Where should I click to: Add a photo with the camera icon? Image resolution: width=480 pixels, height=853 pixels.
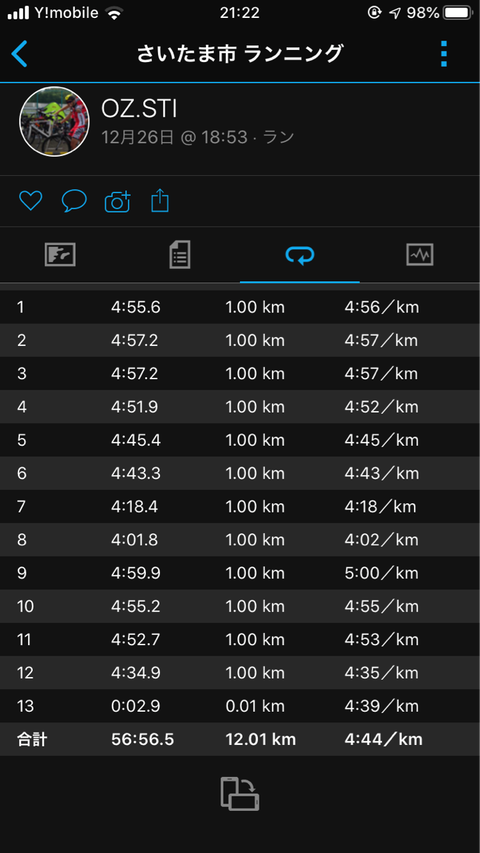tap(118, 201)
